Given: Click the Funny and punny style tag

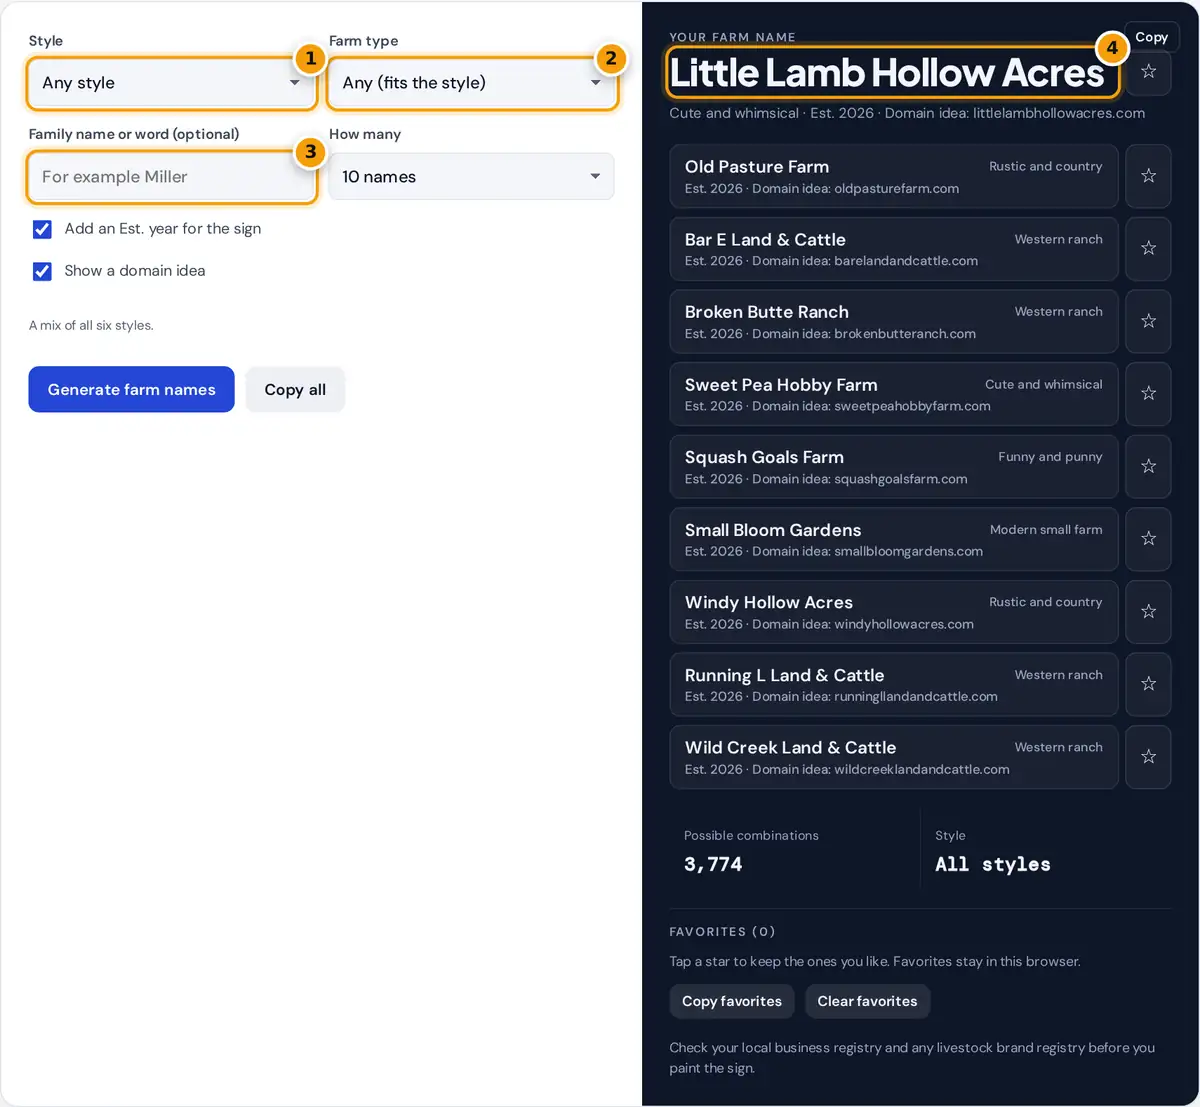Looking at the screenshot, I should click(x=1050, y=457).
